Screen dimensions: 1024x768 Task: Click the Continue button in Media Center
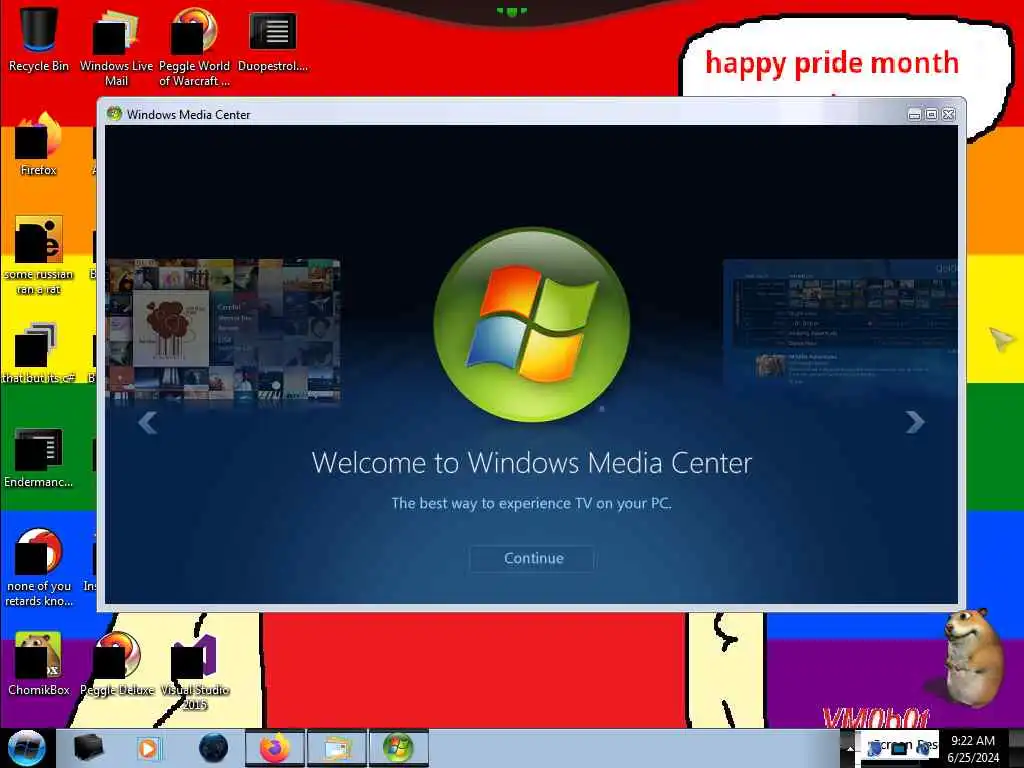(x=532, y=558)
